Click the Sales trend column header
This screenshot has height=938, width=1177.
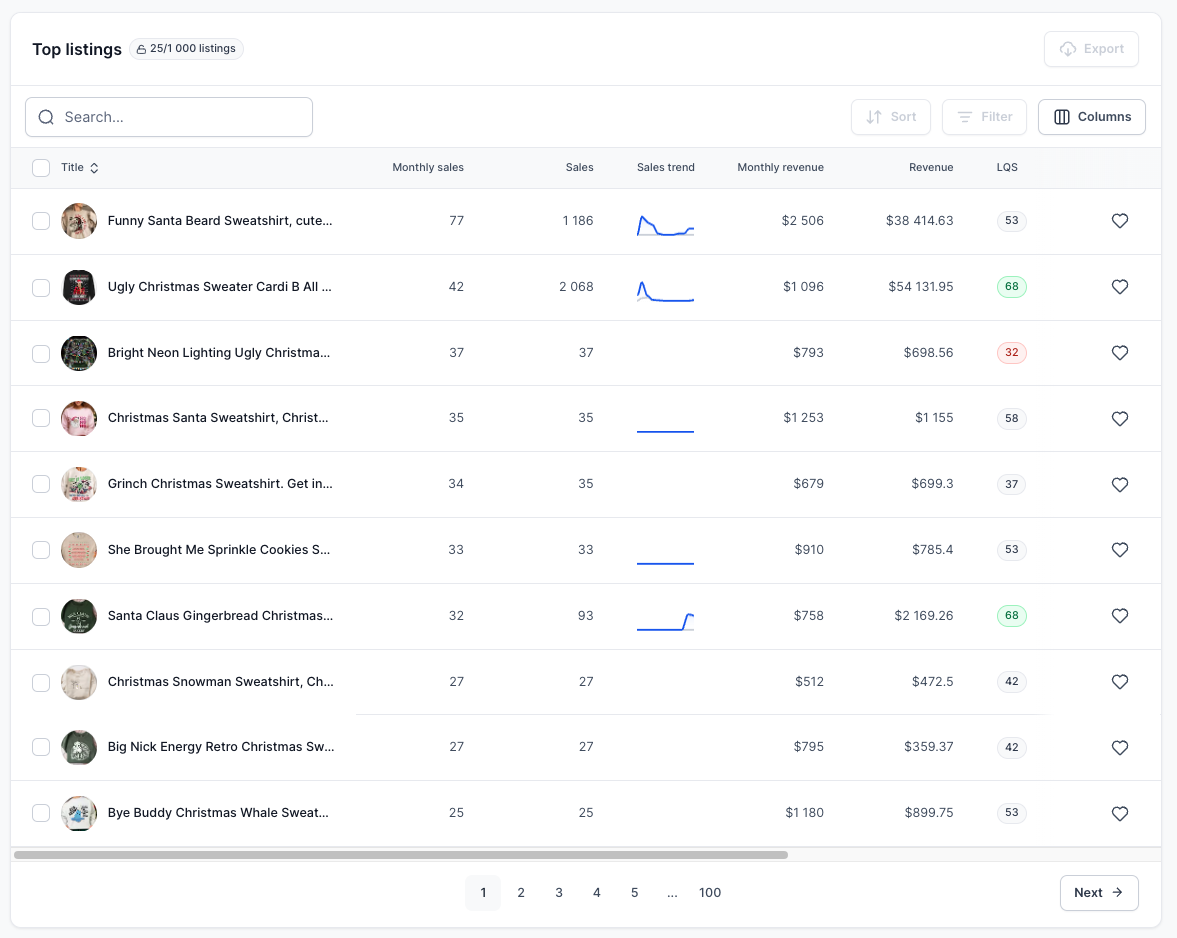tap(666, 167)
